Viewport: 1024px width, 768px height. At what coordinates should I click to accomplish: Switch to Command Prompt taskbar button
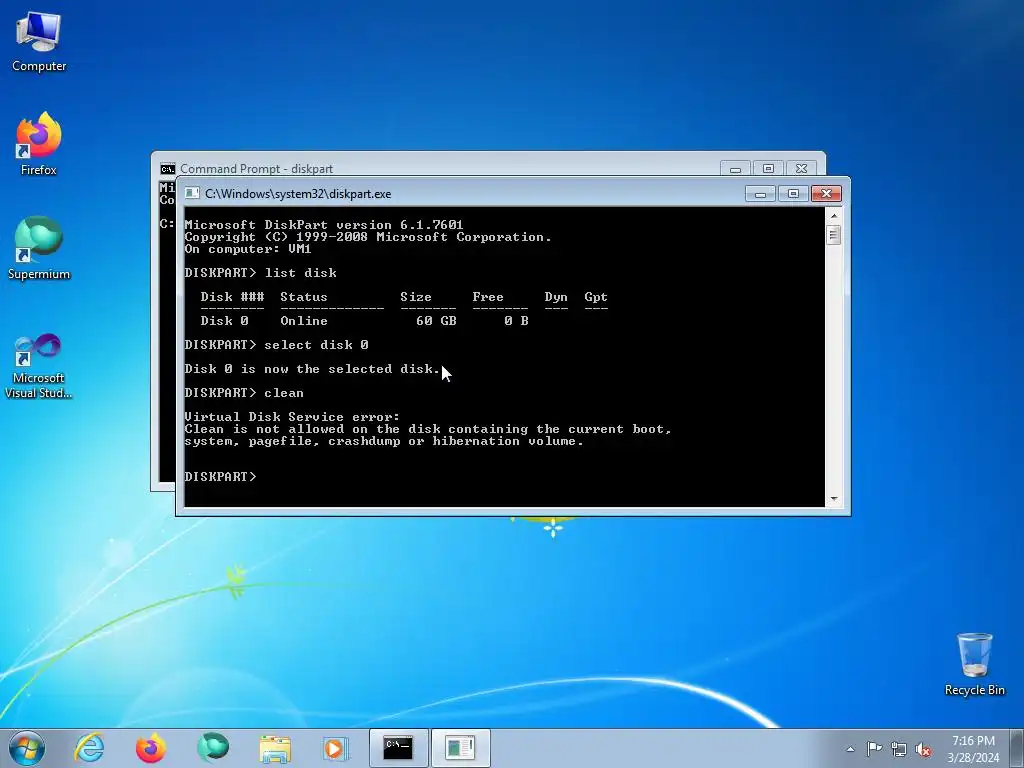coord(398,748)
